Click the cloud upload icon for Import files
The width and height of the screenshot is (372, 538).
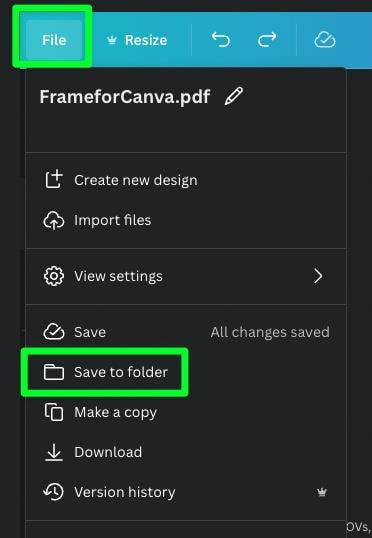(x=54, y=220)
